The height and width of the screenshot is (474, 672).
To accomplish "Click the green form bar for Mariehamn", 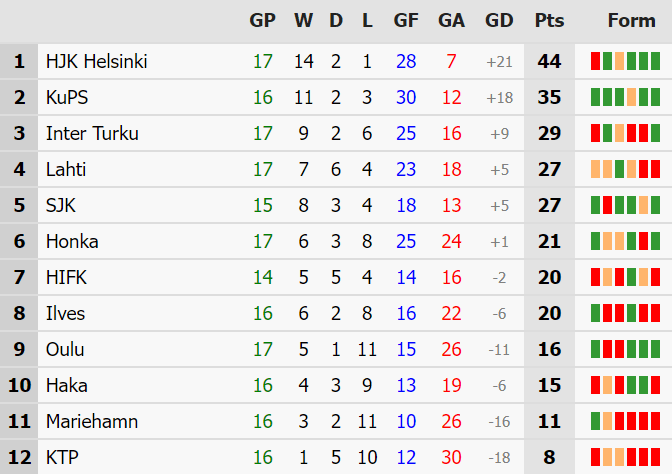I will [x=595, y=421].
